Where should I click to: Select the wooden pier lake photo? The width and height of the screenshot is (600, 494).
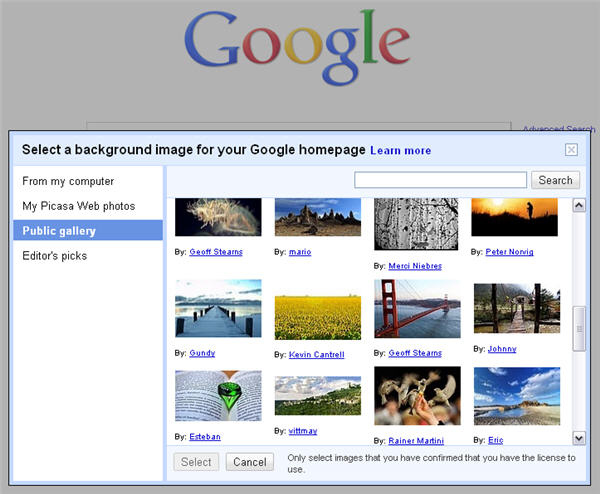click(218, 309)
